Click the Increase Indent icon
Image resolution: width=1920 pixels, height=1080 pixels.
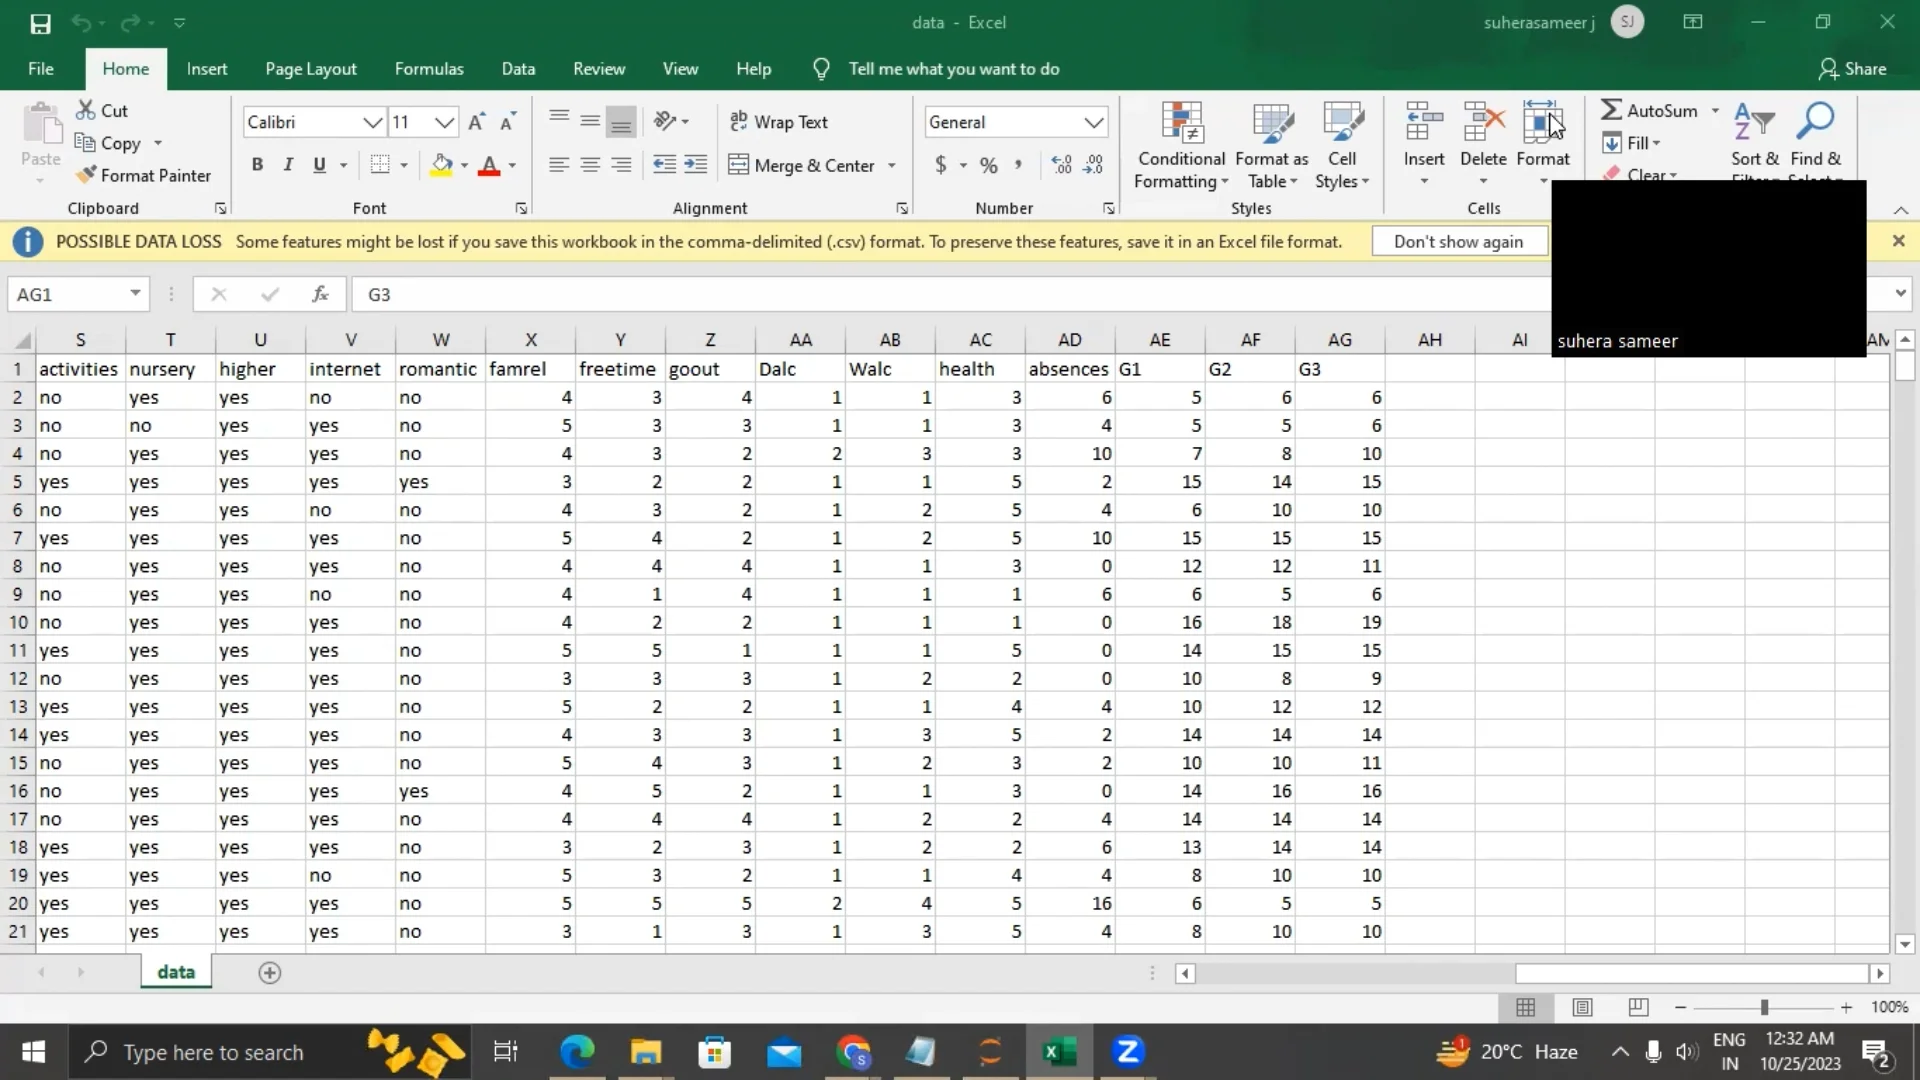click(x=696, y=165)
